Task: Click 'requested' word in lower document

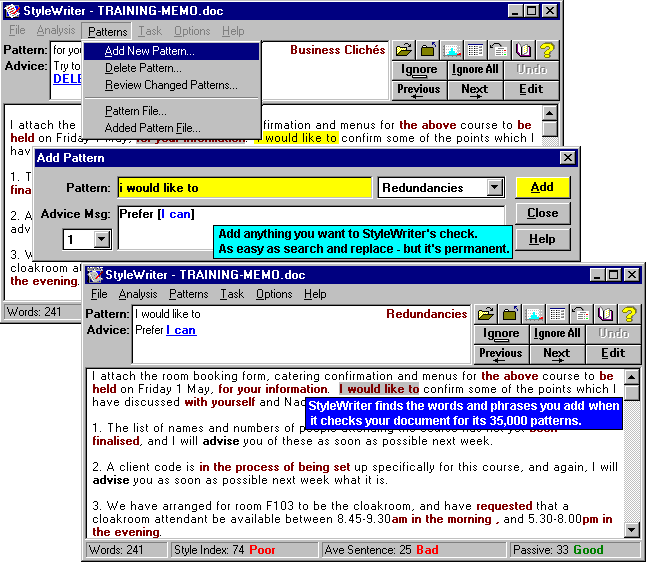Action: click(x=504, y=506)
